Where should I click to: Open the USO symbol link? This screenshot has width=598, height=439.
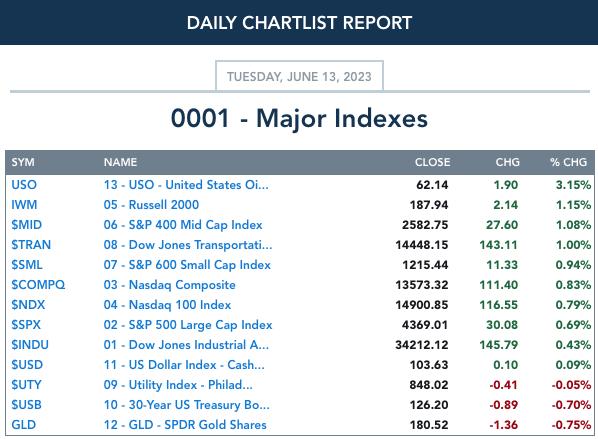pos(24,185)
